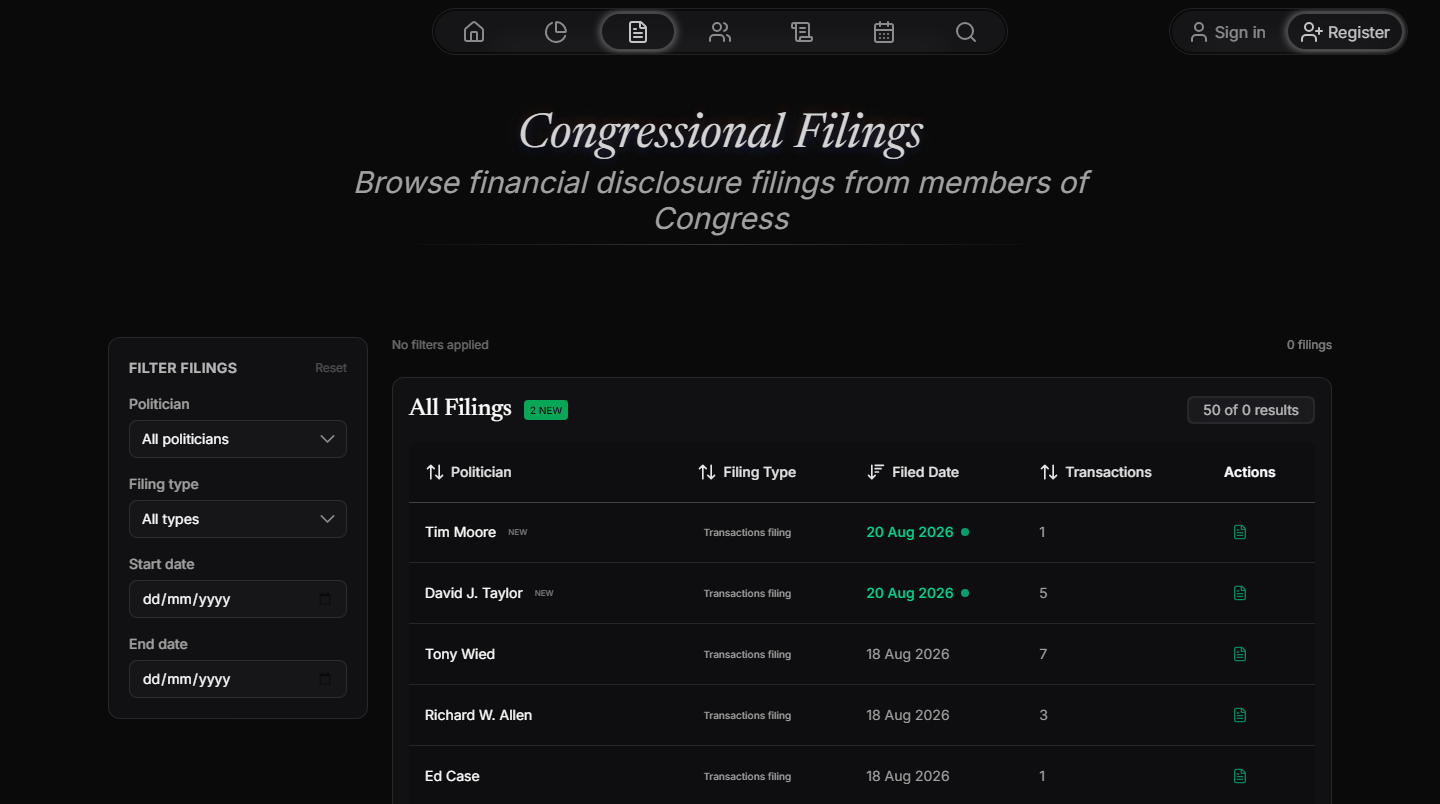
Task: View Richard W. Allen's filing document icon
Action: click(x=1240, y=715)
